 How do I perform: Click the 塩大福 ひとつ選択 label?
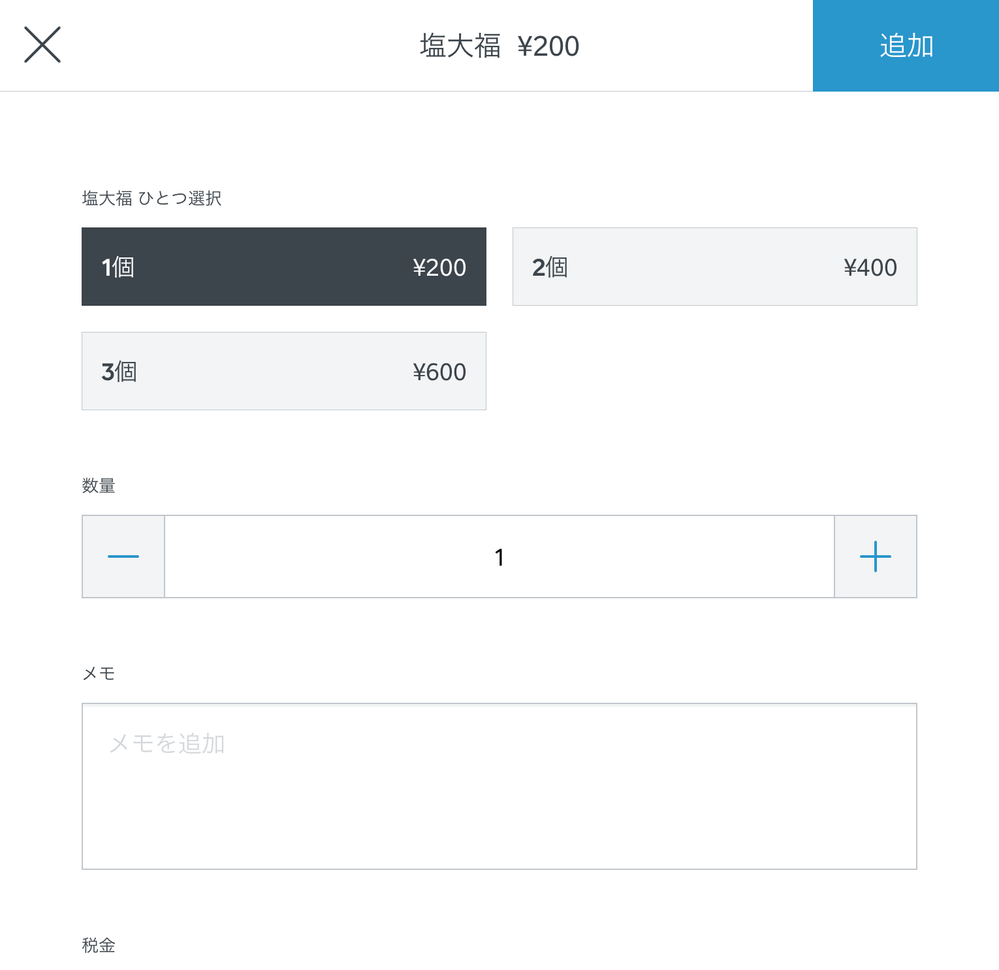click(x=151, y=198)
